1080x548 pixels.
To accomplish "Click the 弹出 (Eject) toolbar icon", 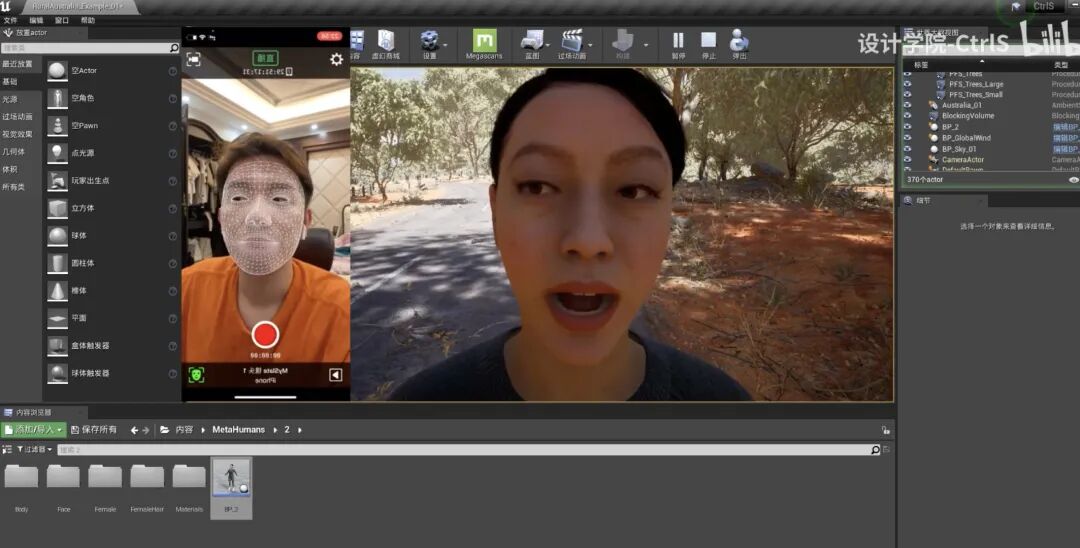I will [739, 43].
